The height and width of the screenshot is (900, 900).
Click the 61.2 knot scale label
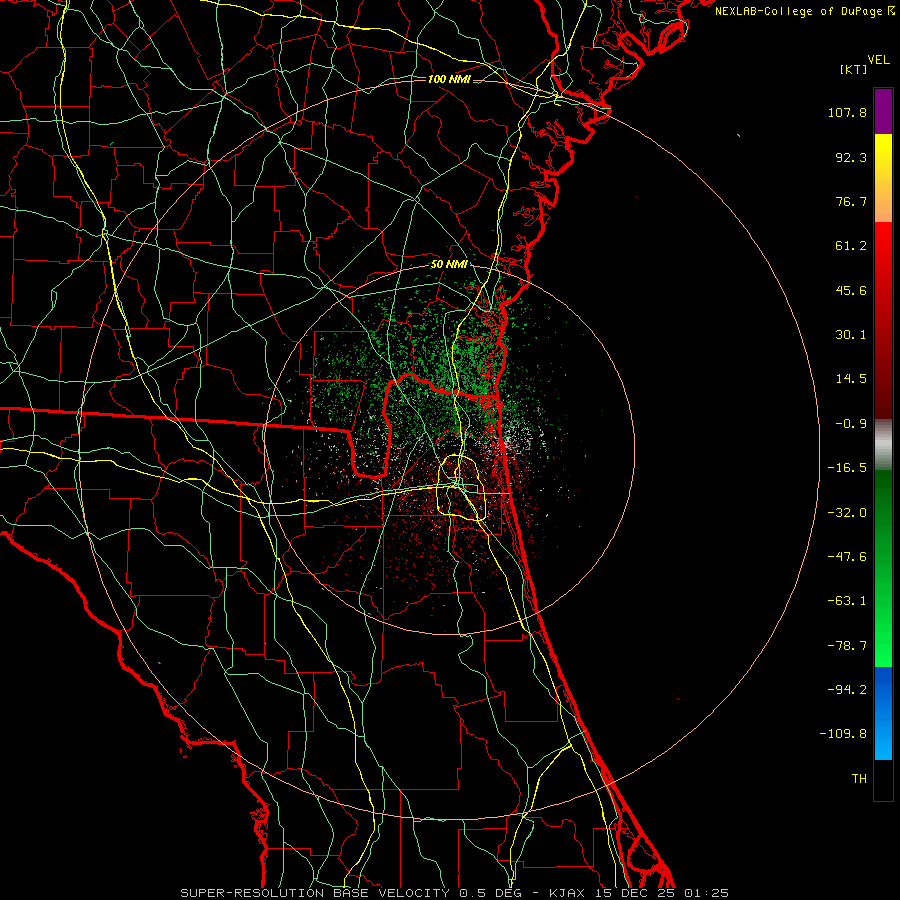851,246
